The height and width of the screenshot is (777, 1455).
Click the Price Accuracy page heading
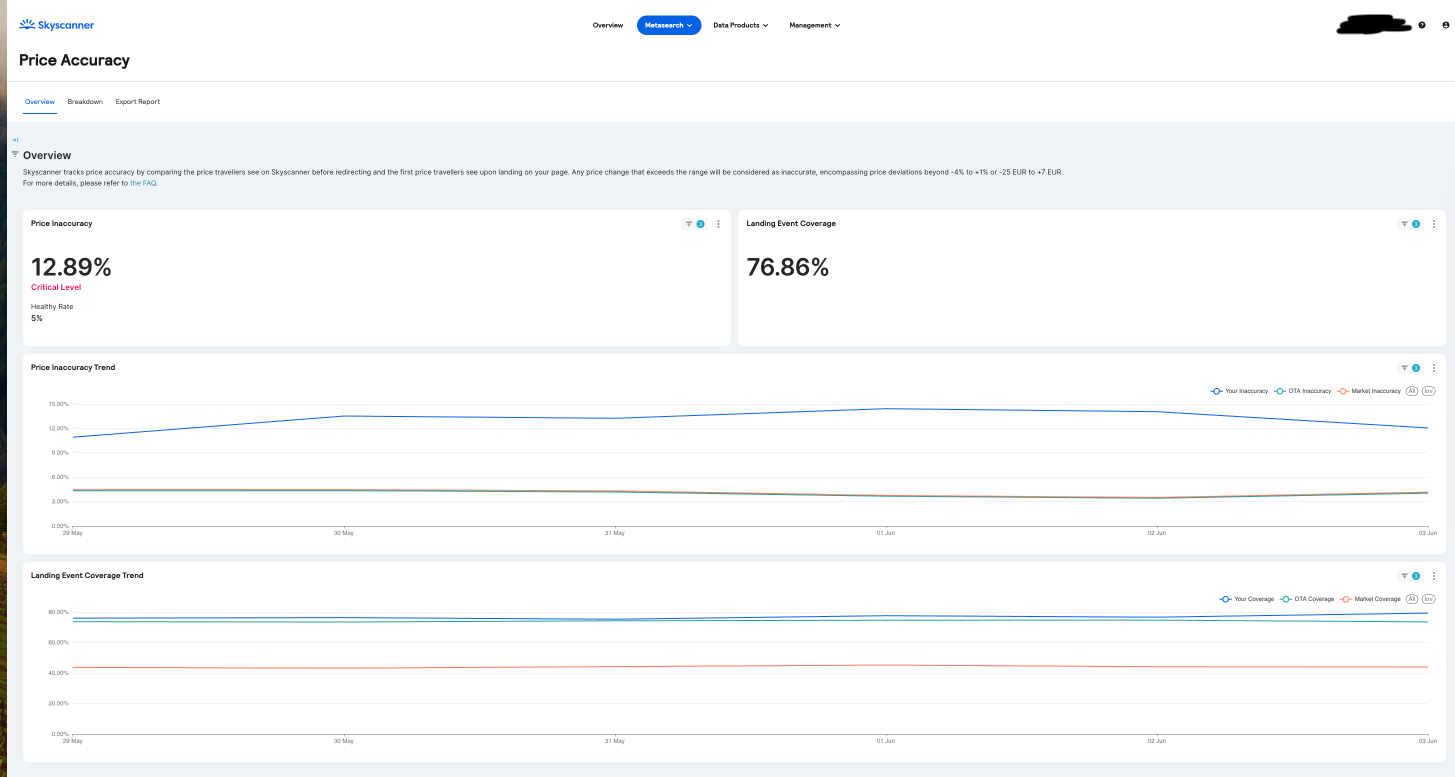pyautogui.click(x=74, y=60)
